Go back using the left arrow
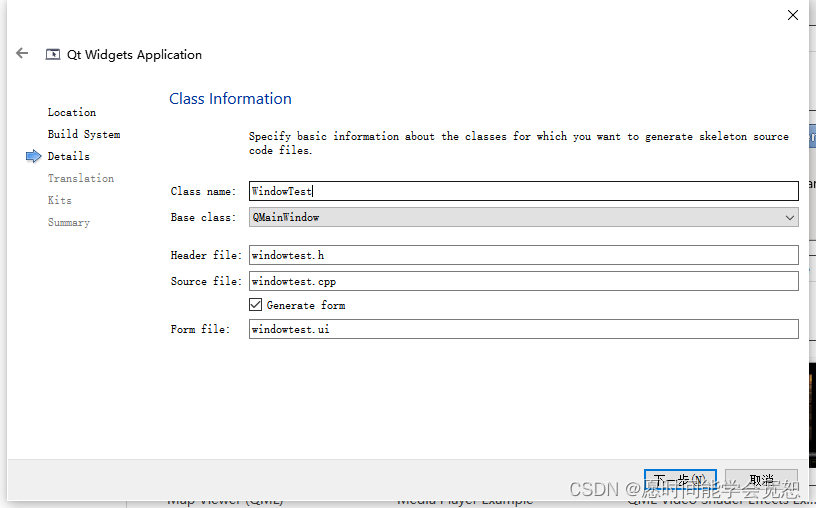This screenshot has height=508, width=816. point(22,53)
